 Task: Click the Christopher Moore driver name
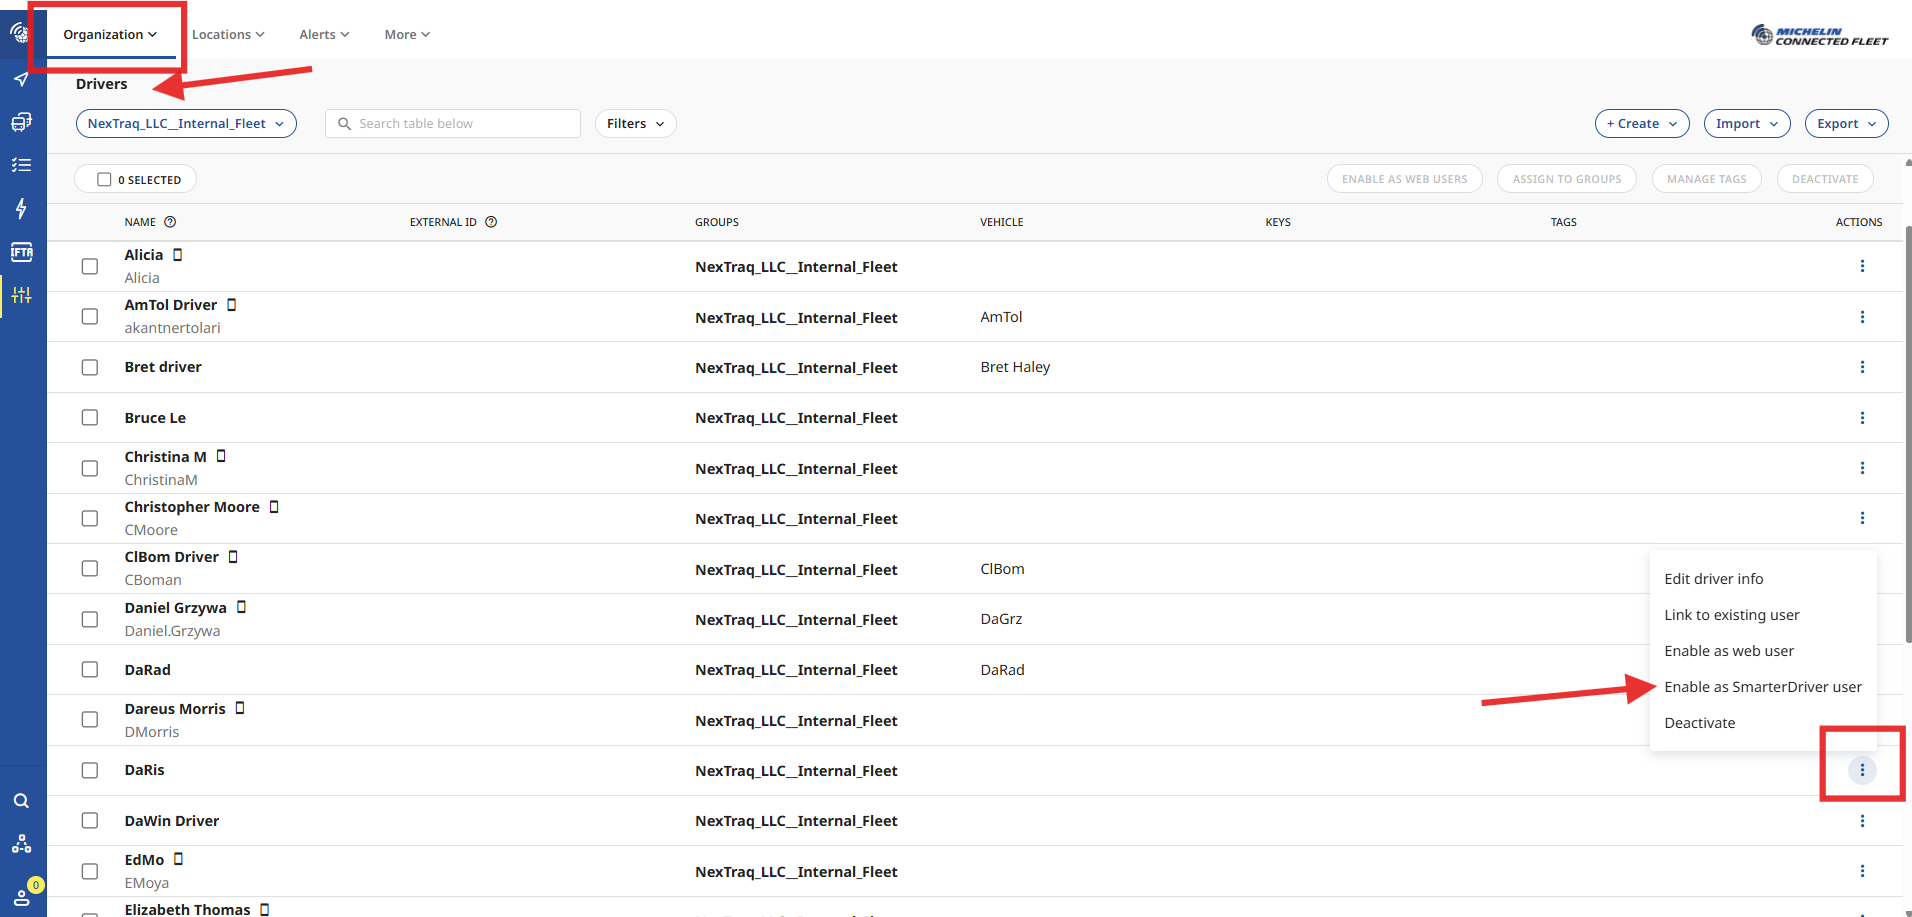pos(192,507)
